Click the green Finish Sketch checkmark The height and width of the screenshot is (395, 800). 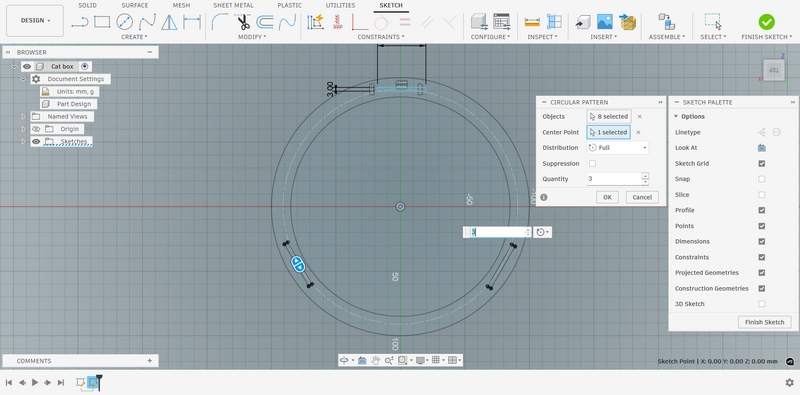[766, 21]
